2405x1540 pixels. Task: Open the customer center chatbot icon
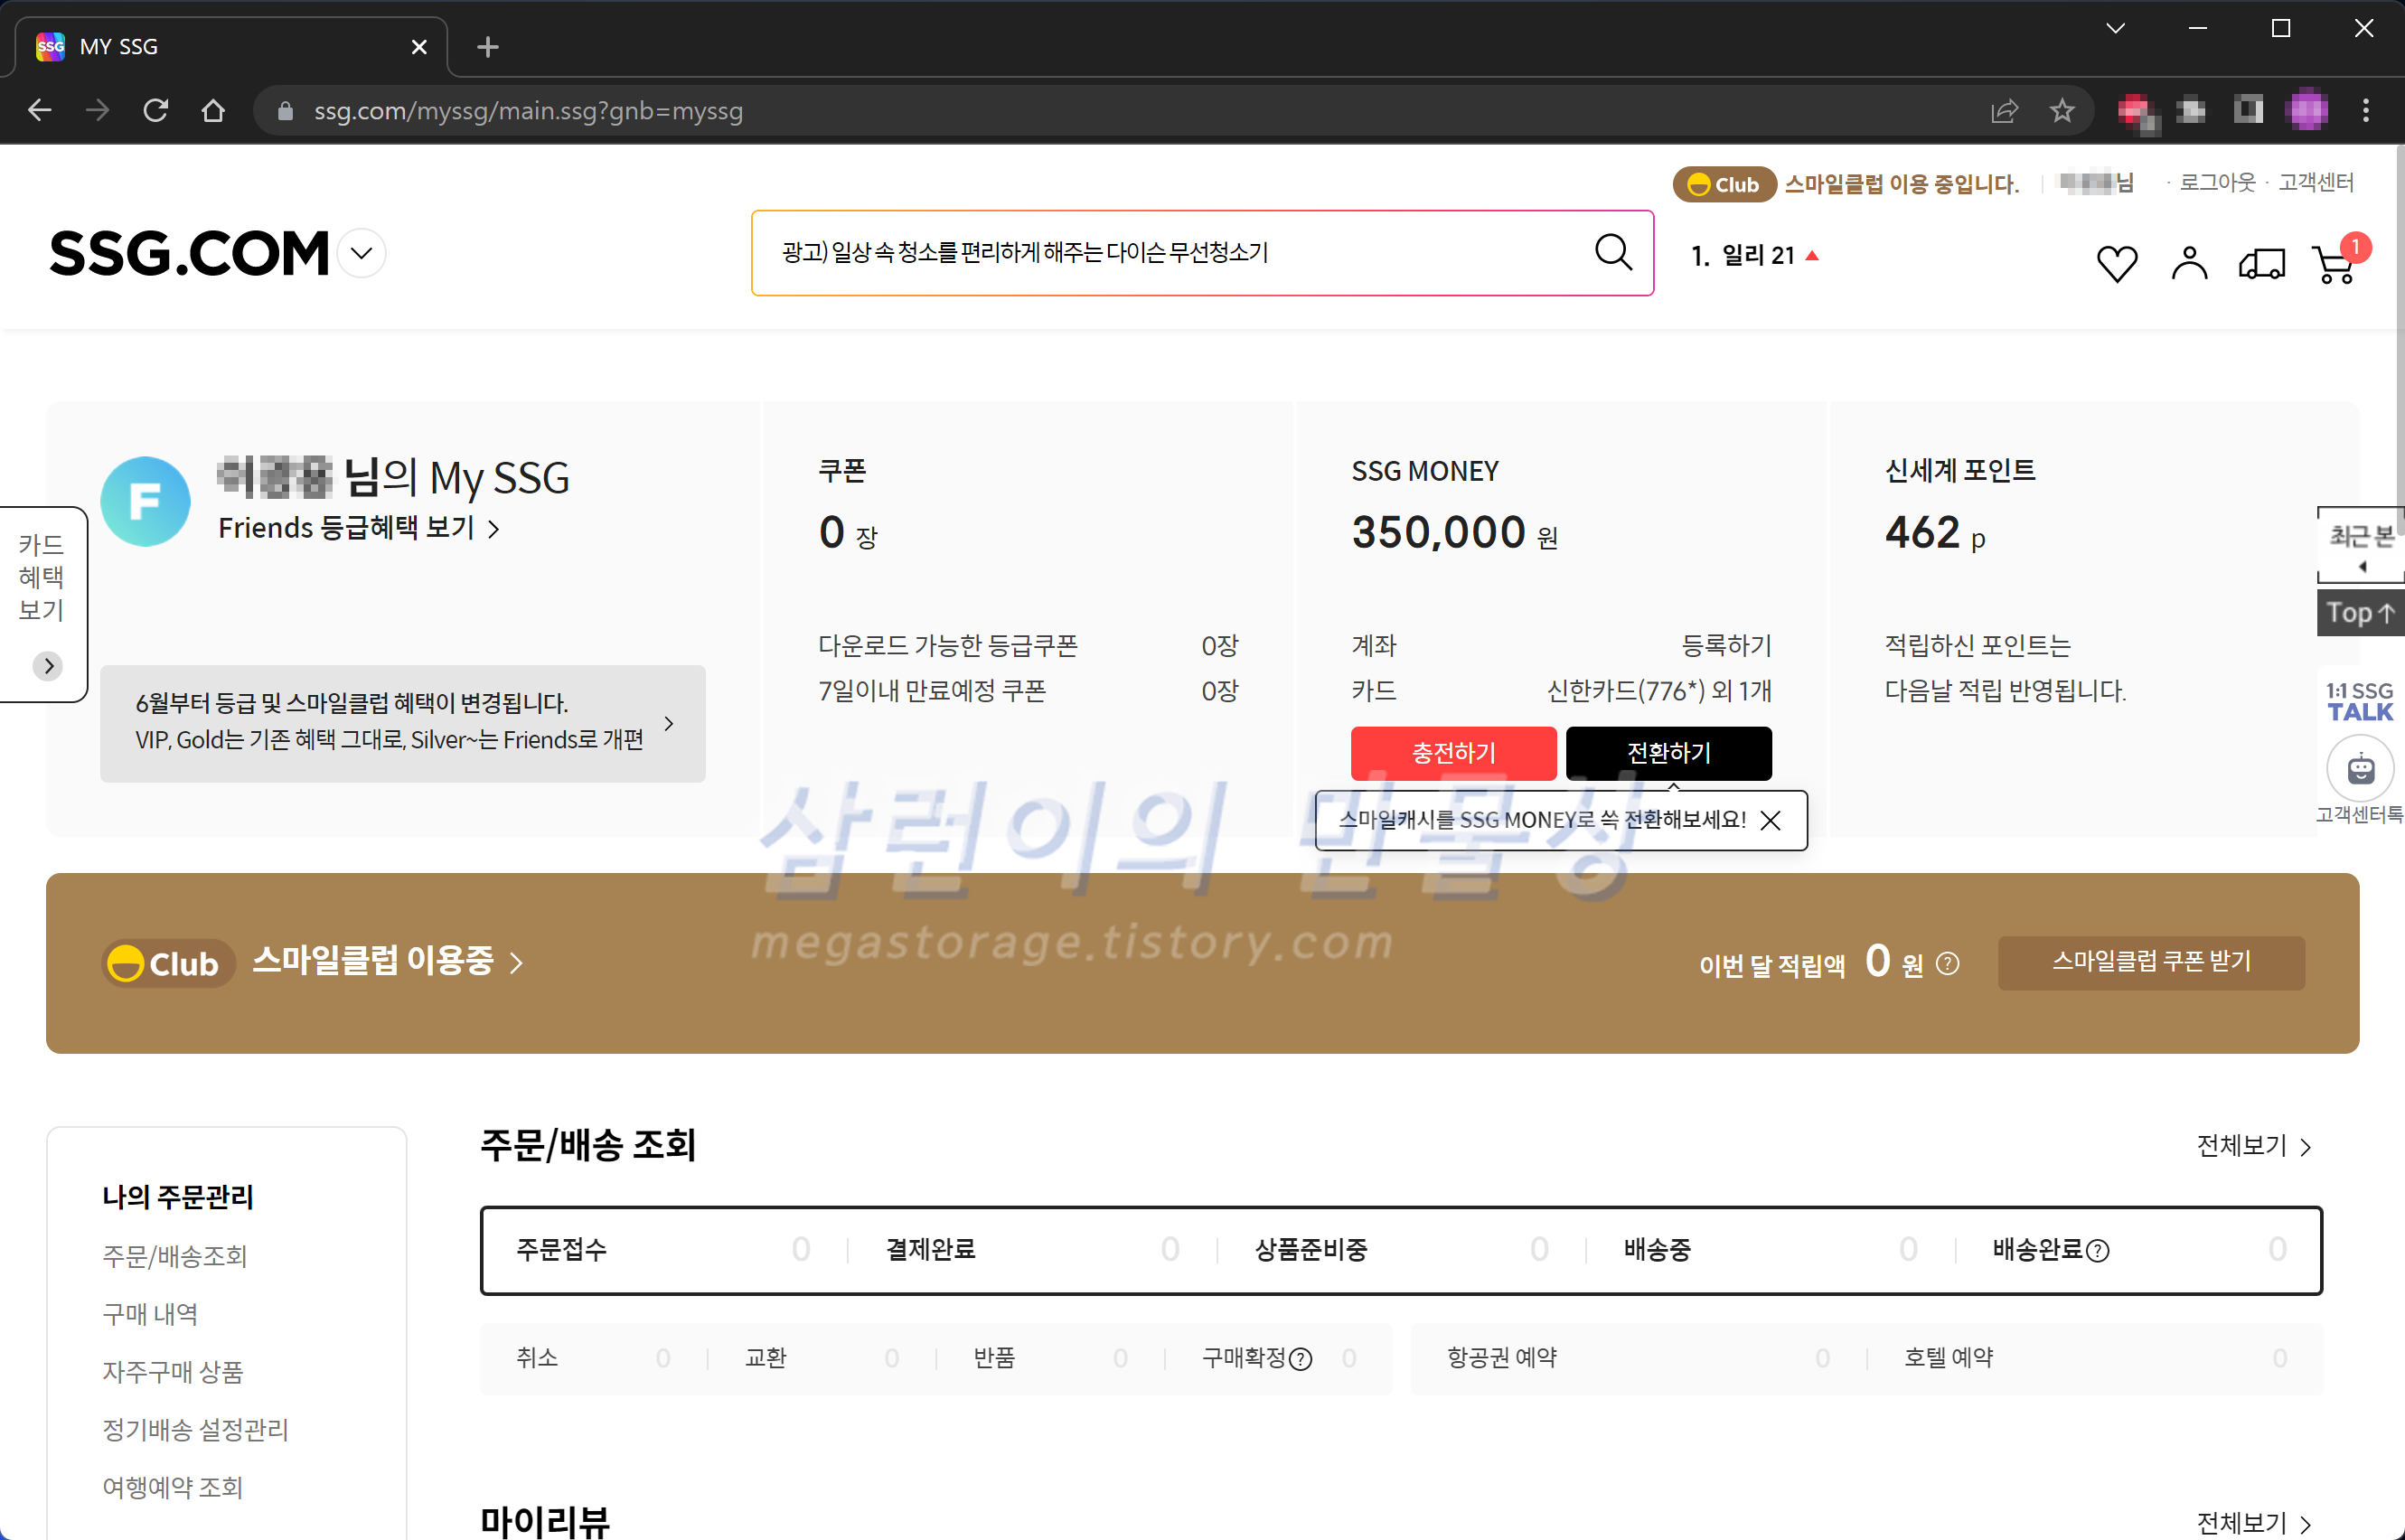click(2360, 768)
